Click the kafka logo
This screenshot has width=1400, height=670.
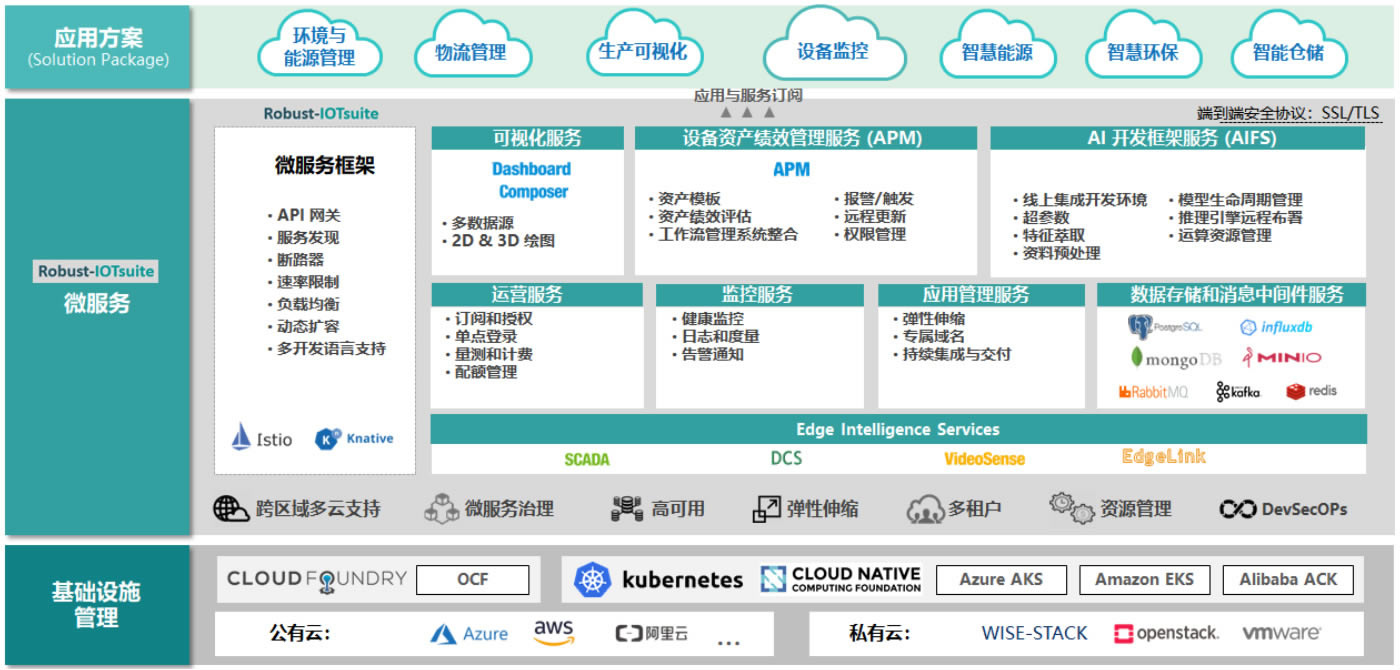tap(1238, 392)
